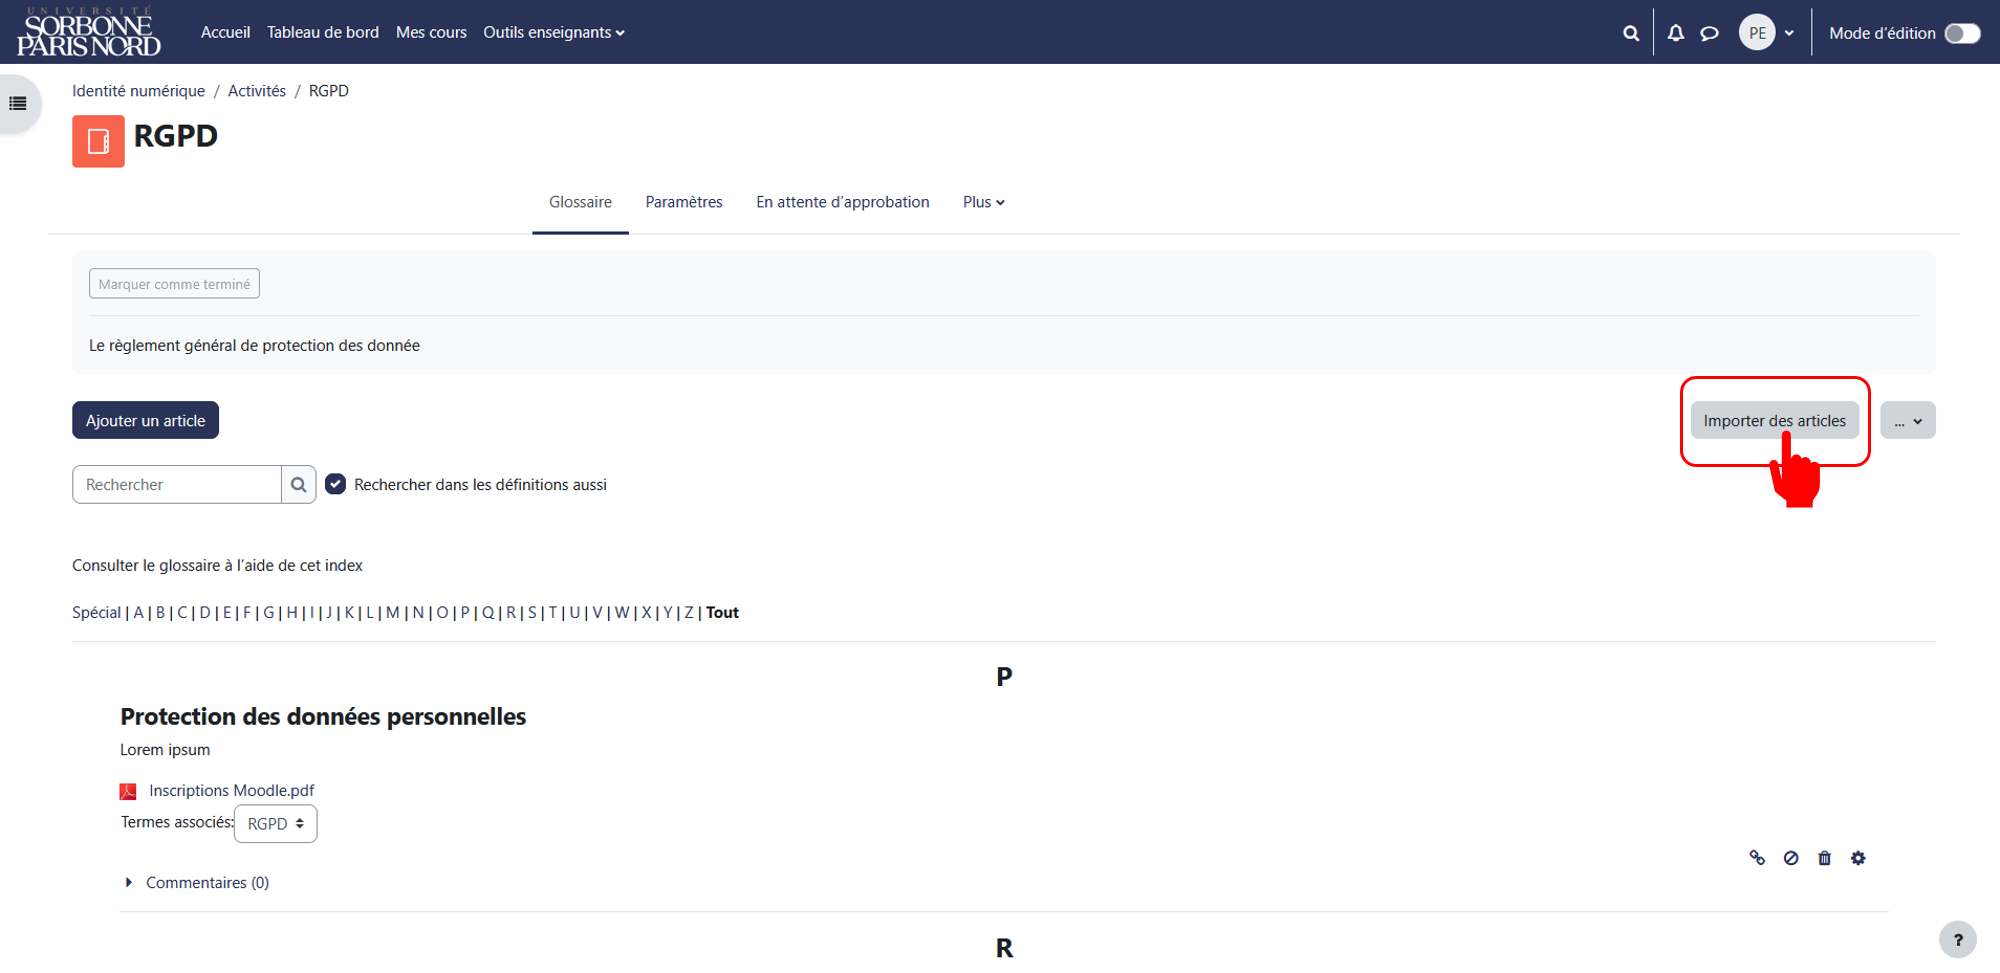Screen dimensions: 2000x973
Task: Open the search magnifier in top bar
Action: tap(1631, 33)
